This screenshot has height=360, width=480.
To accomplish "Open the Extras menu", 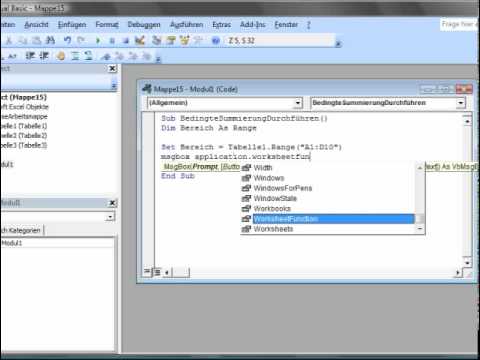I will click(222, 25).
